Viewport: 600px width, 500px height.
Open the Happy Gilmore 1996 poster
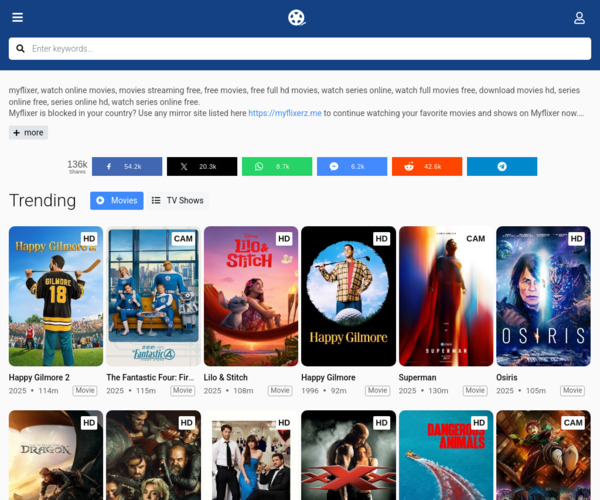point(349,296)
